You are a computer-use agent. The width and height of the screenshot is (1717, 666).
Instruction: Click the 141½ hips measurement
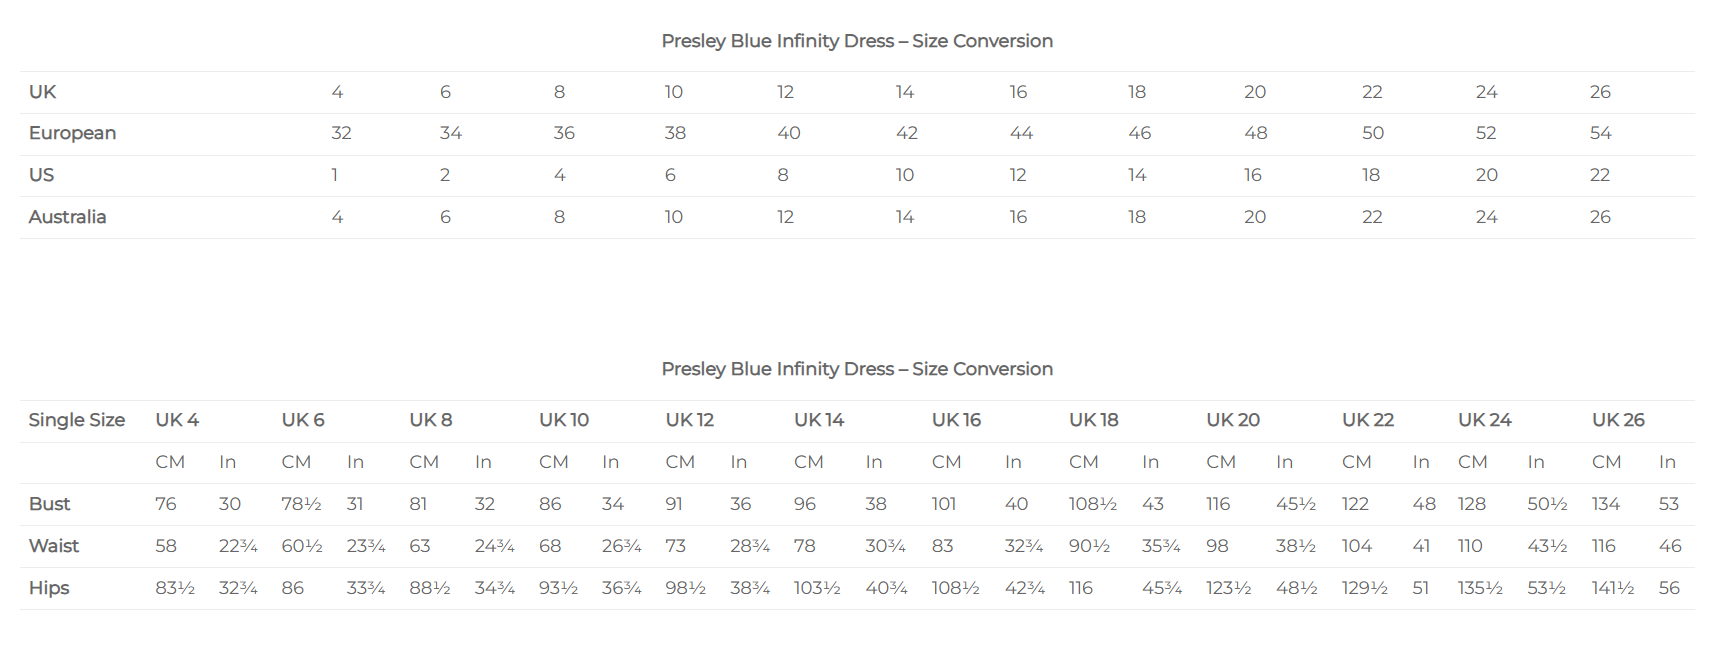1613,588
